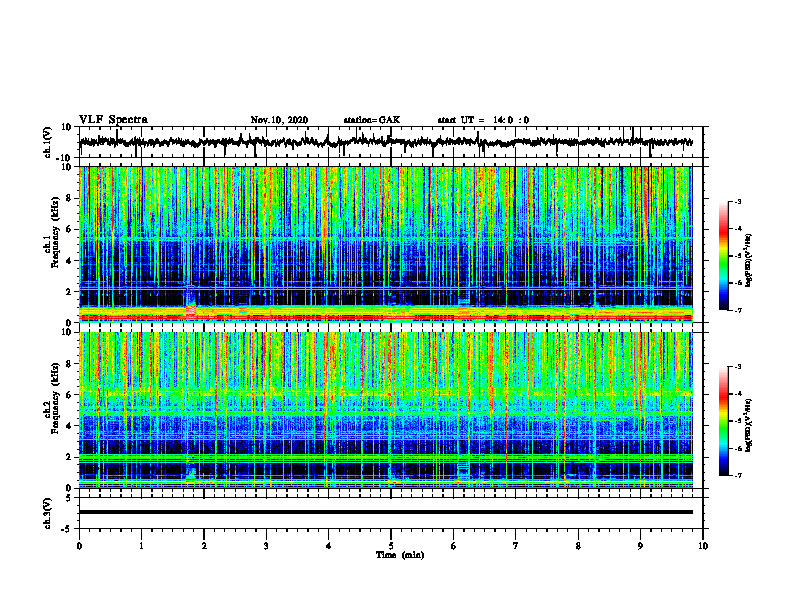Image resolution: width=792 pixels, height=612 pixels.
Task: Click the ch.2 spectrogram "8" kHz tick label
Action: 69,364
